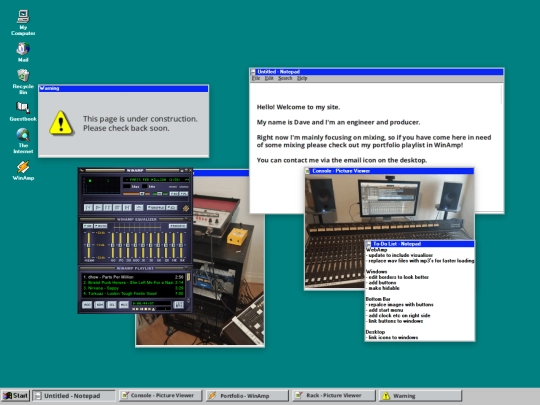Click the Start button on the taskbar
Viewport: 540px width, 405px height.
(15, 396)
